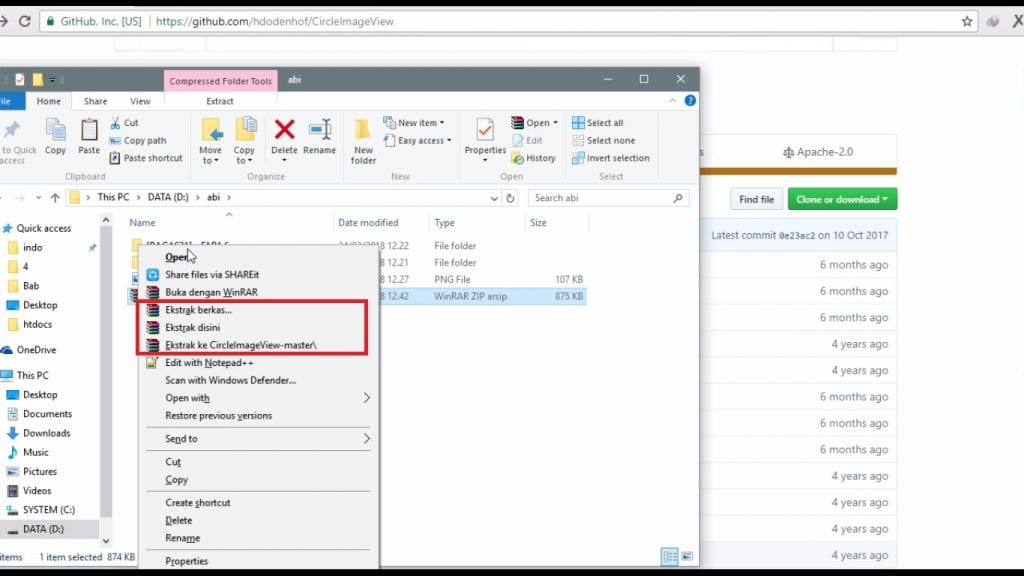Collapse the ribbon with the chevron arrow
The image size is (1024, 576).
673,101
